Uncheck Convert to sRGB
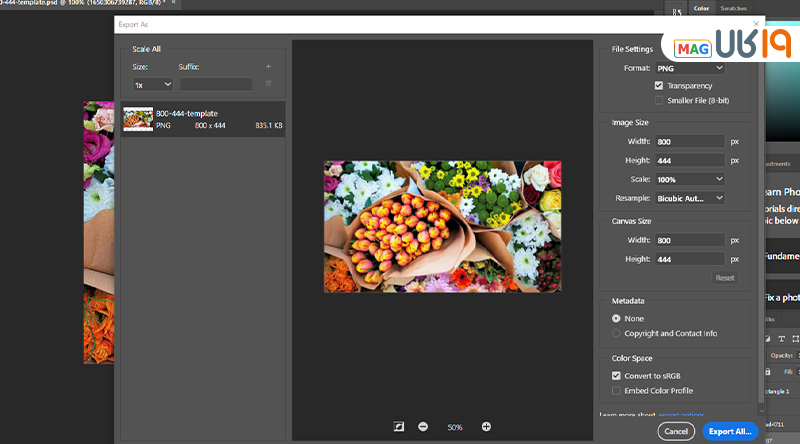 click(x=616, y=376)
